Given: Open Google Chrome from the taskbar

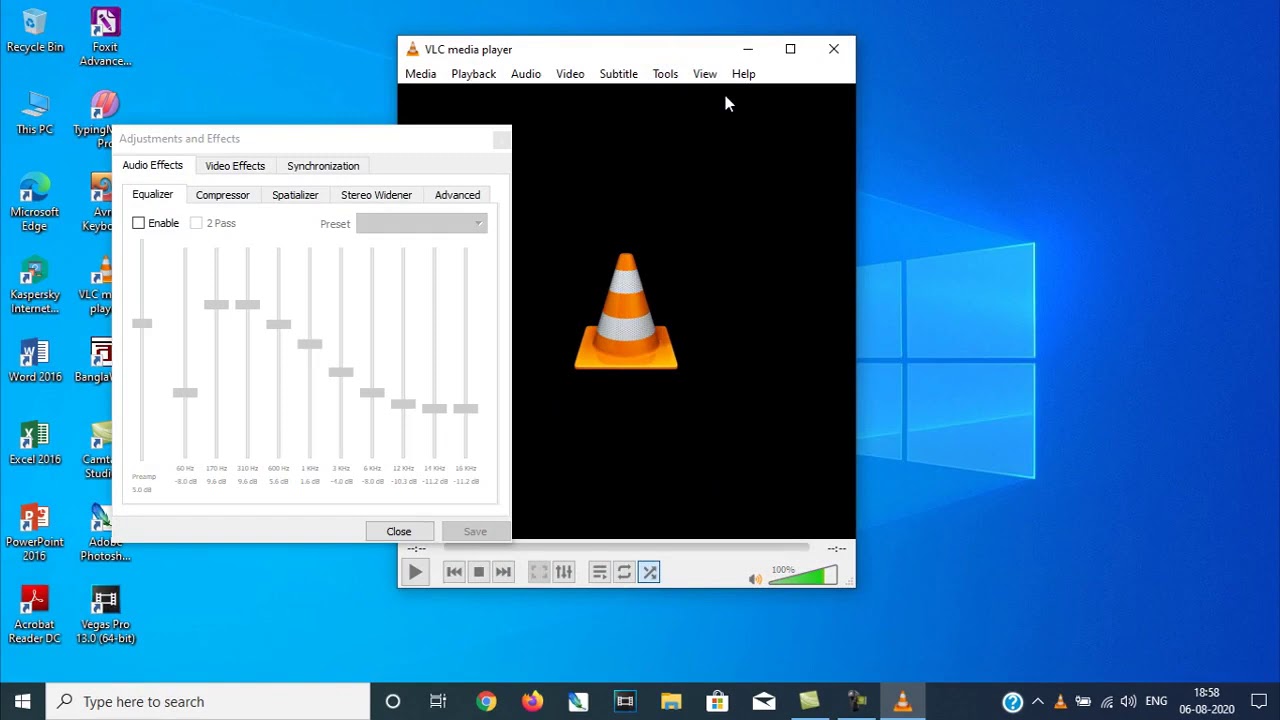Looking at the screenshot, I should point(486,701).
